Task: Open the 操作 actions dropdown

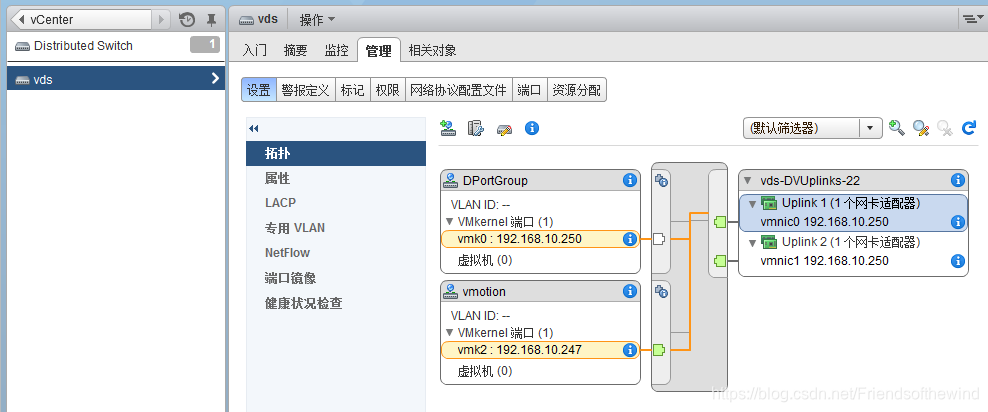Action: (x=317, y=20)
